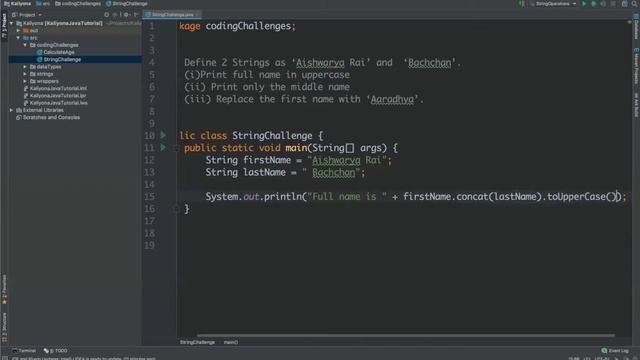
Task: Click StringChallenge in editor breadcrumb bar
Action: [x=197, y=342]
